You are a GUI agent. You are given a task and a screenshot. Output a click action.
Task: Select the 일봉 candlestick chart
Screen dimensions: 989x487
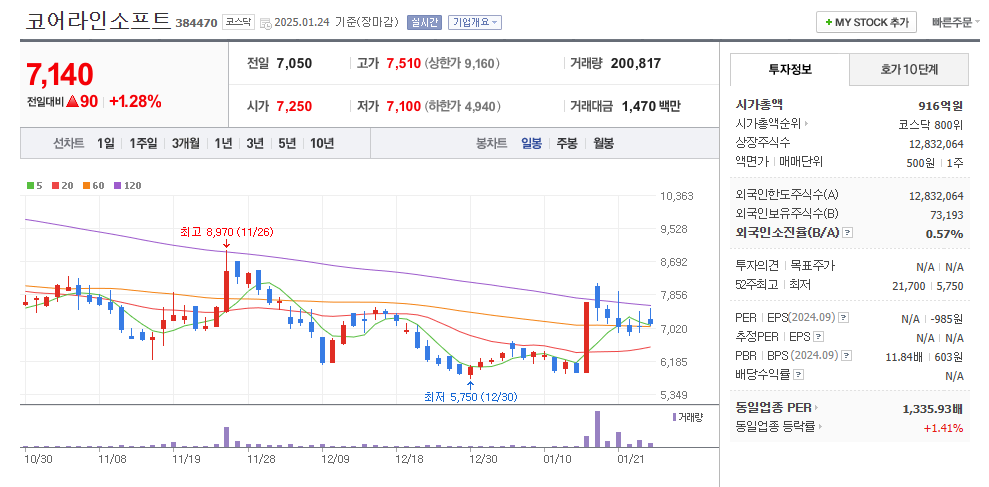pyautogui.click(x=531, y=143)
